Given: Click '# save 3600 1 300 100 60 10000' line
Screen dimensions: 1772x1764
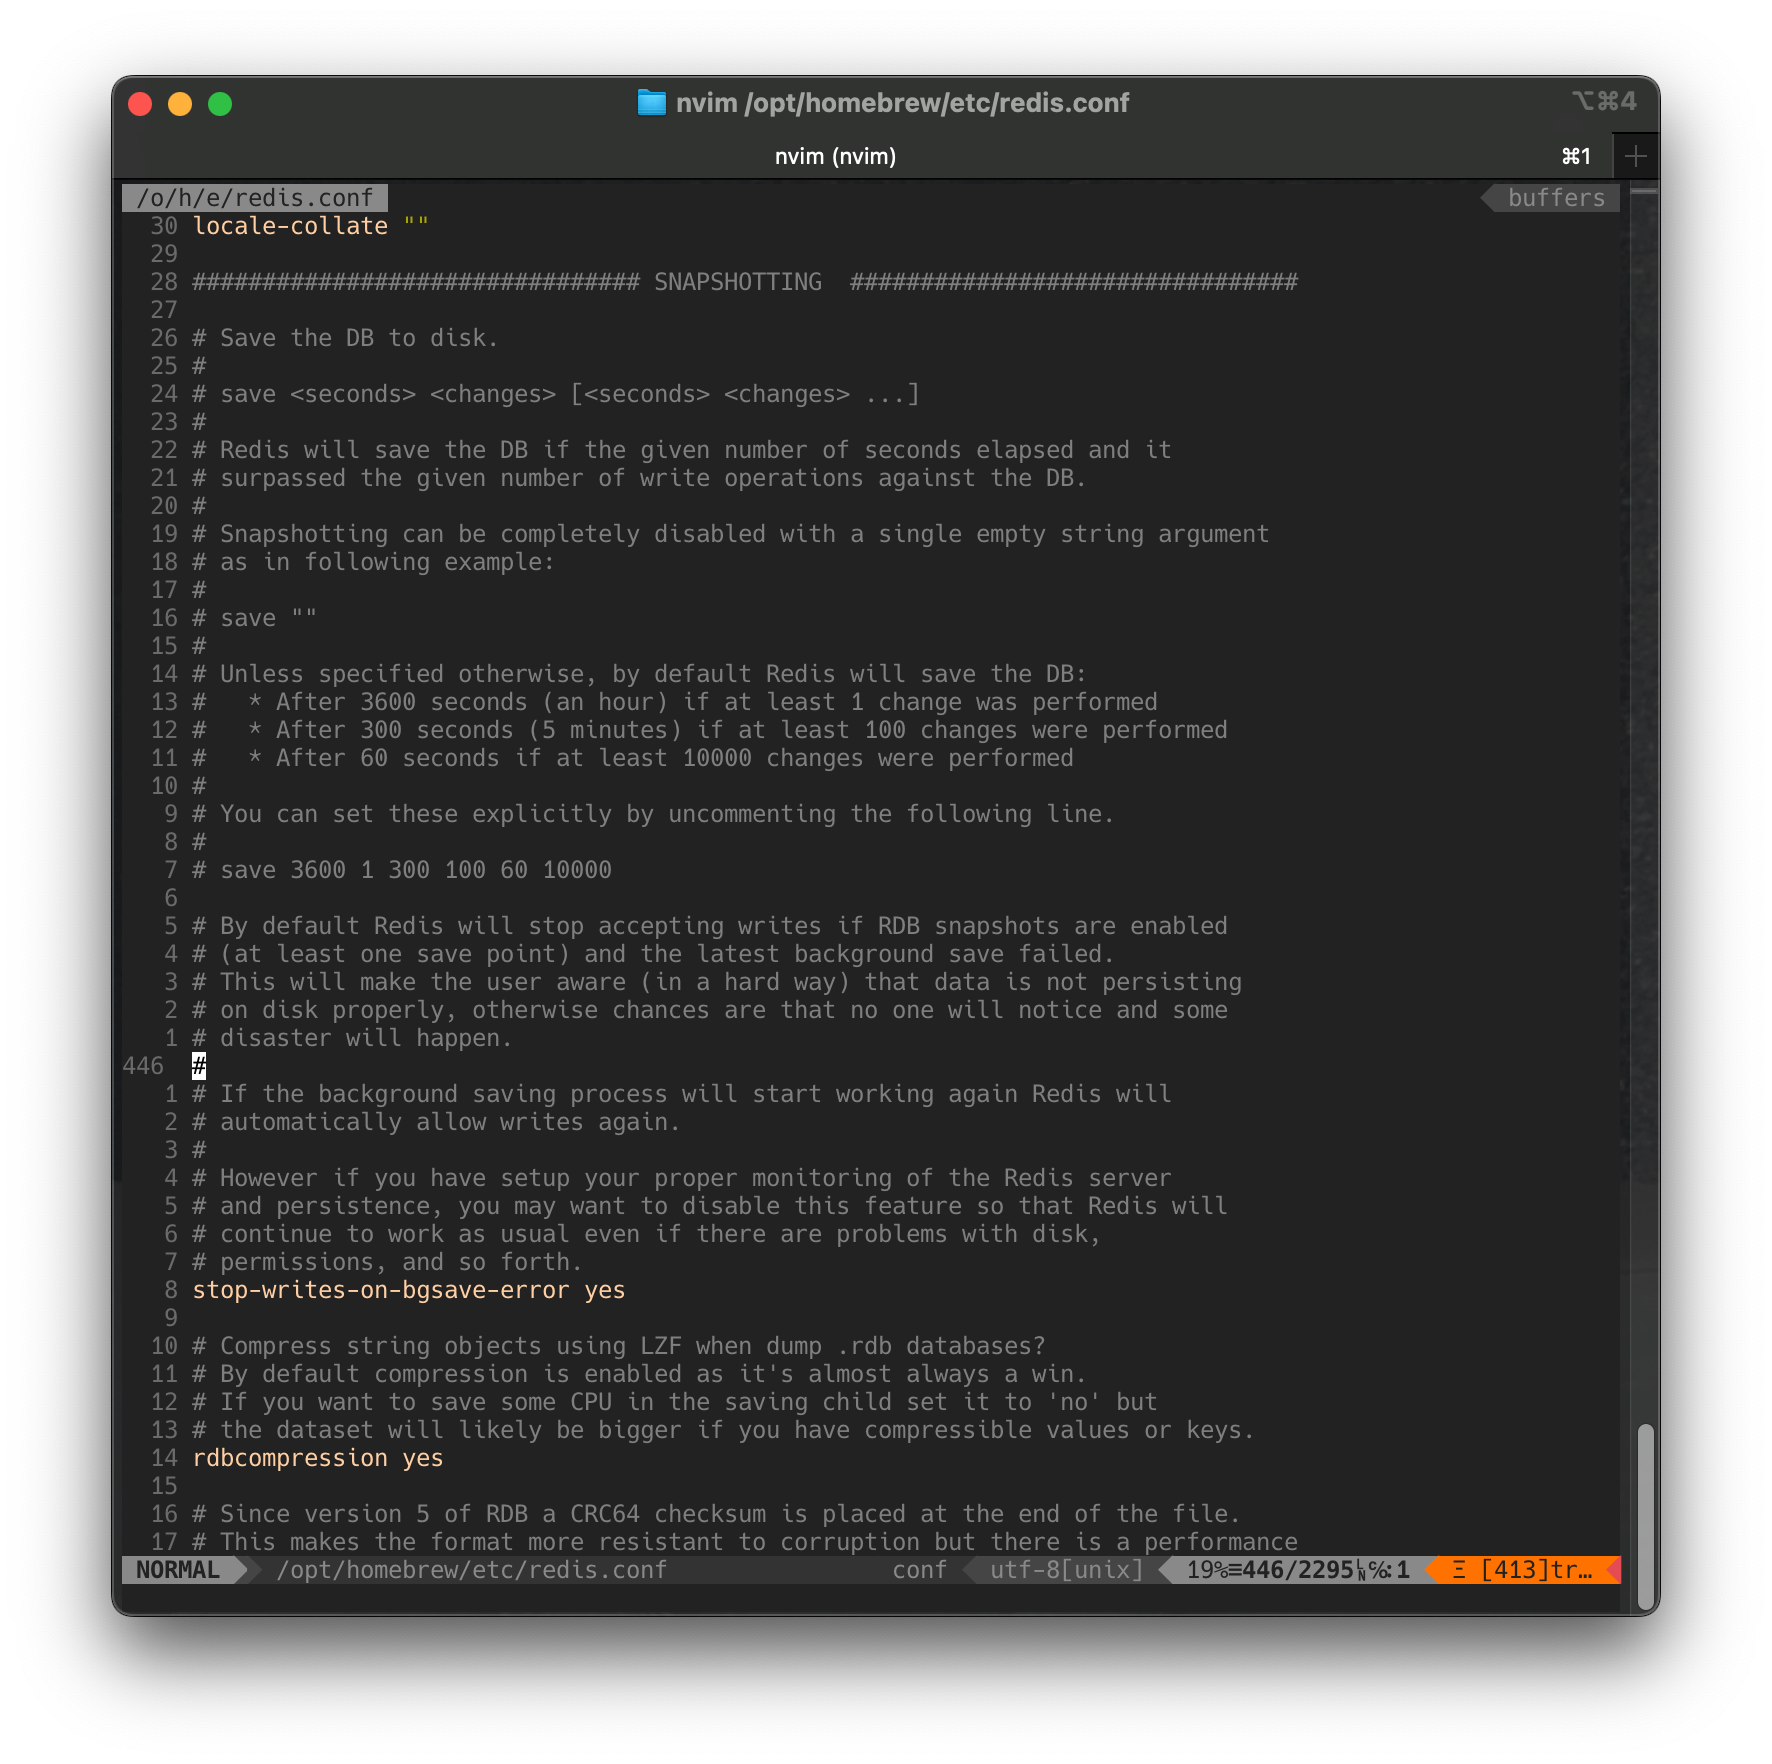Looking at the screenshot, I should [x=402, y=870].
